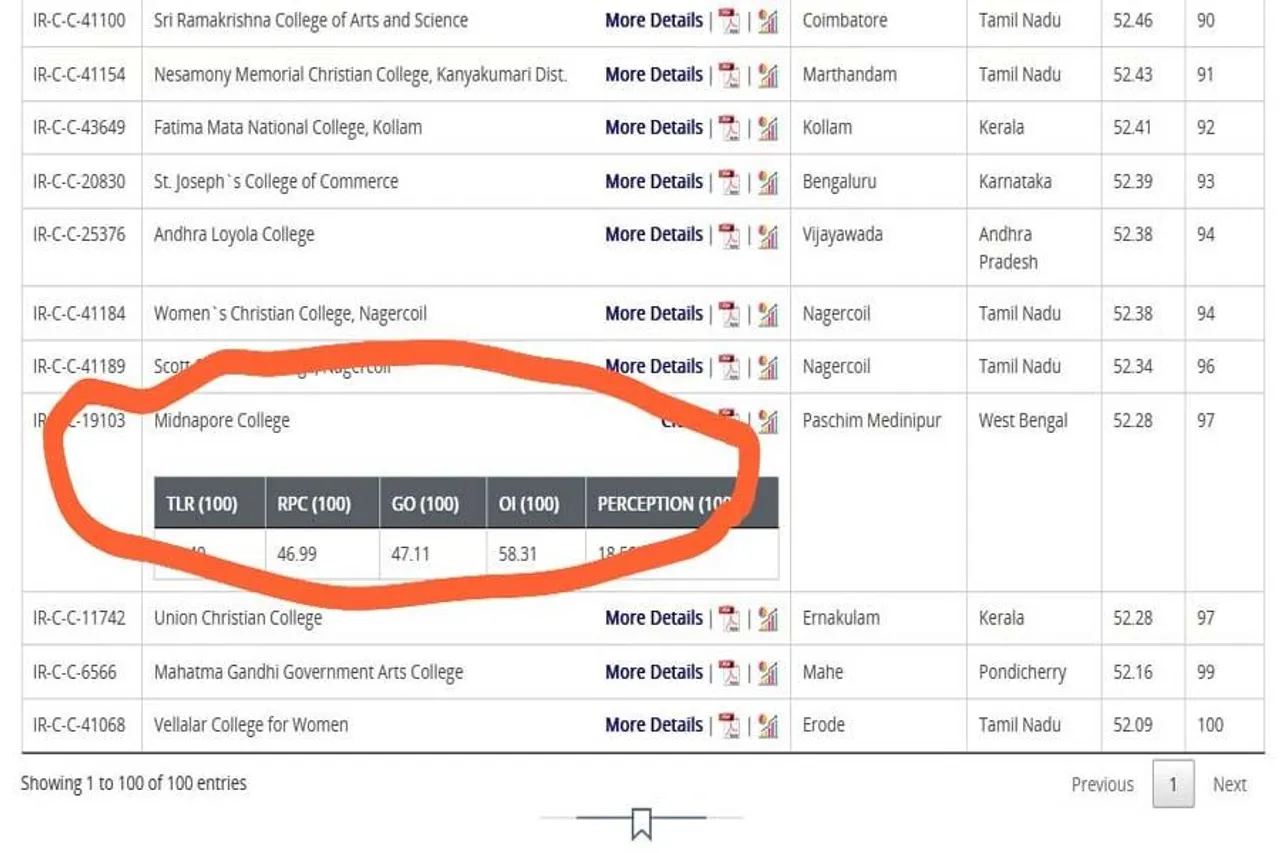Click the OI (100) column header in score table
This screenshot has width=1280, height=853.
click(529, 504)
